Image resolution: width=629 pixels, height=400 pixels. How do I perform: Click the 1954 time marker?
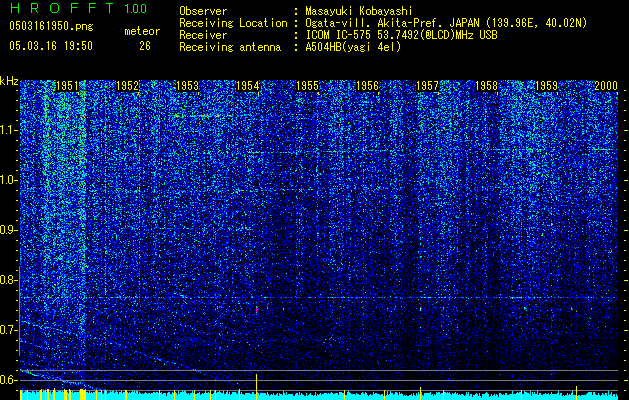coord(248,86)
